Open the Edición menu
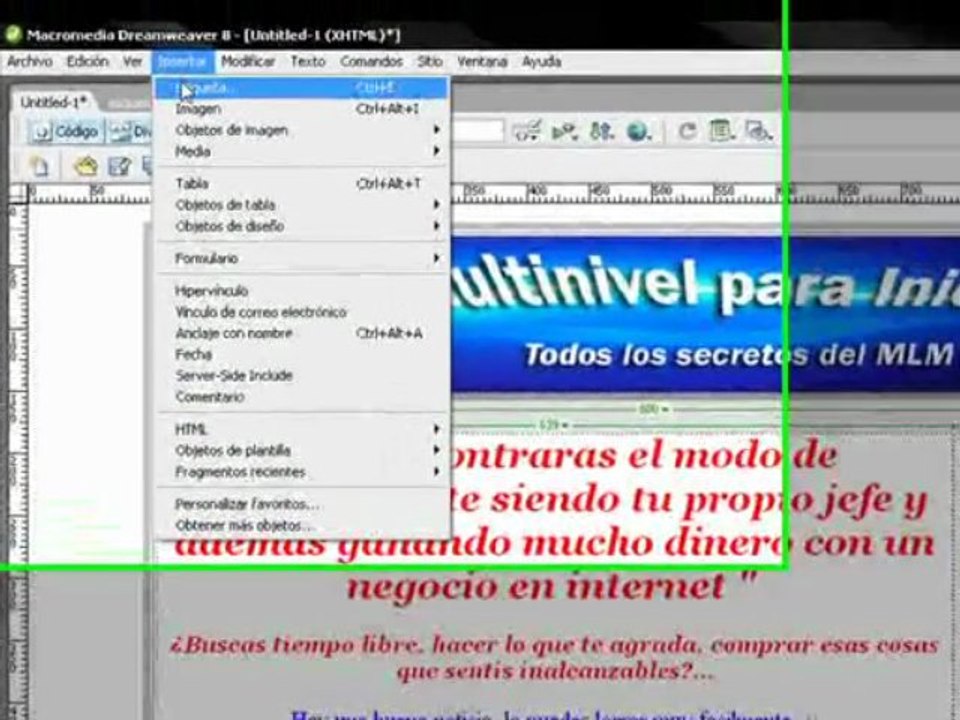This screenshot has width=960, height=720. point(88,62)
